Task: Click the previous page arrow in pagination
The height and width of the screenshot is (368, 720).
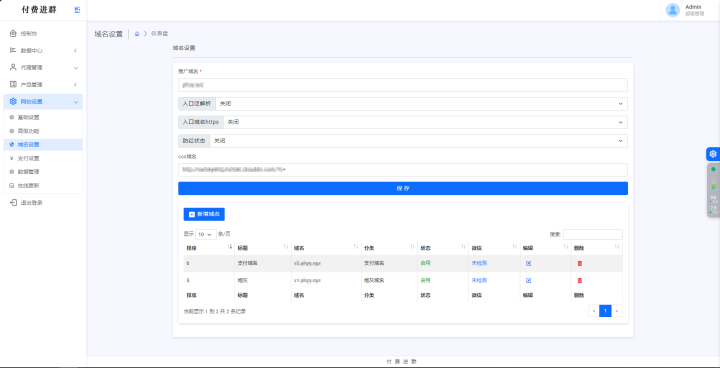Action: [x=594, y=311]
